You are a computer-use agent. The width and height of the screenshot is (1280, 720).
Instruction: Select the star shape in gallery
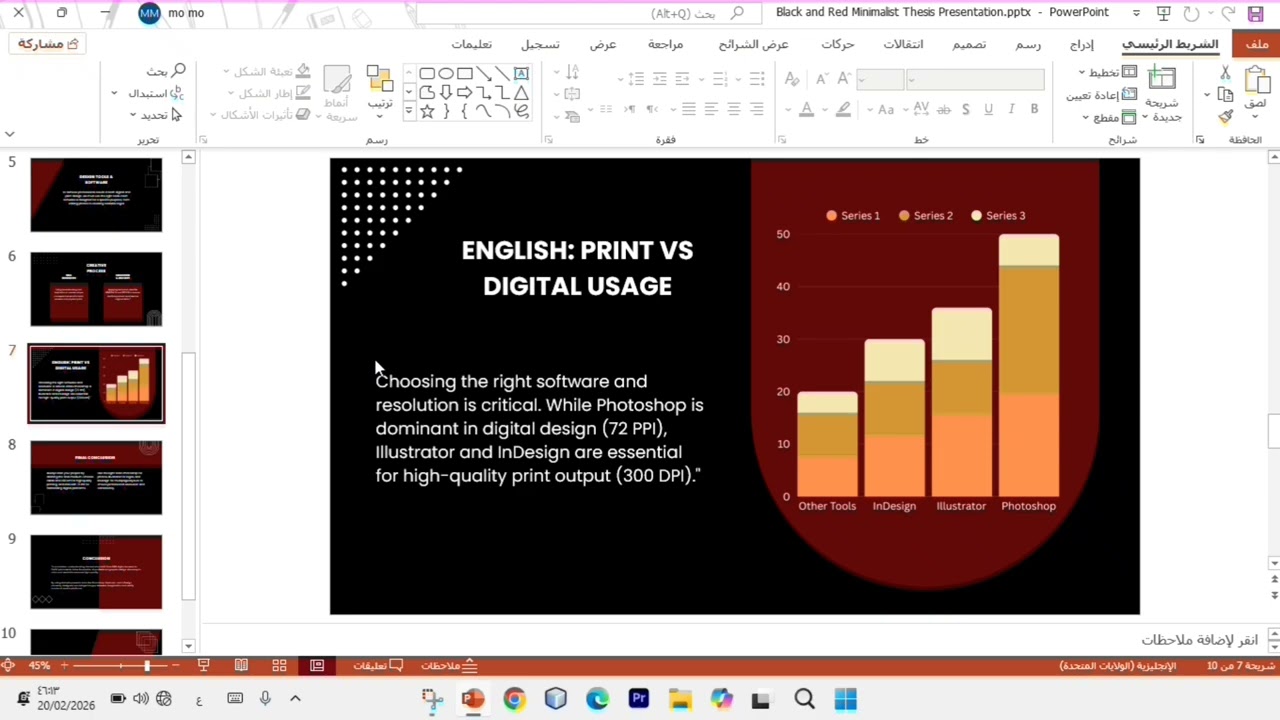427,112
